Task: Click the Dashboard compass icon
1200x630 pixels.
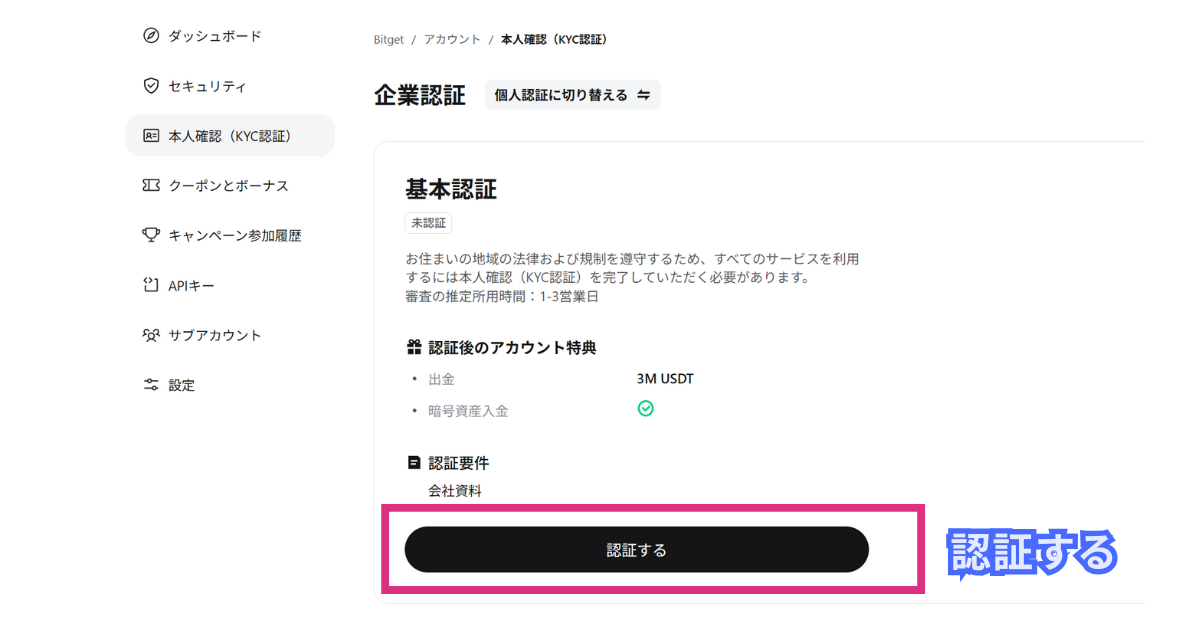Action: tap(151, 36)
